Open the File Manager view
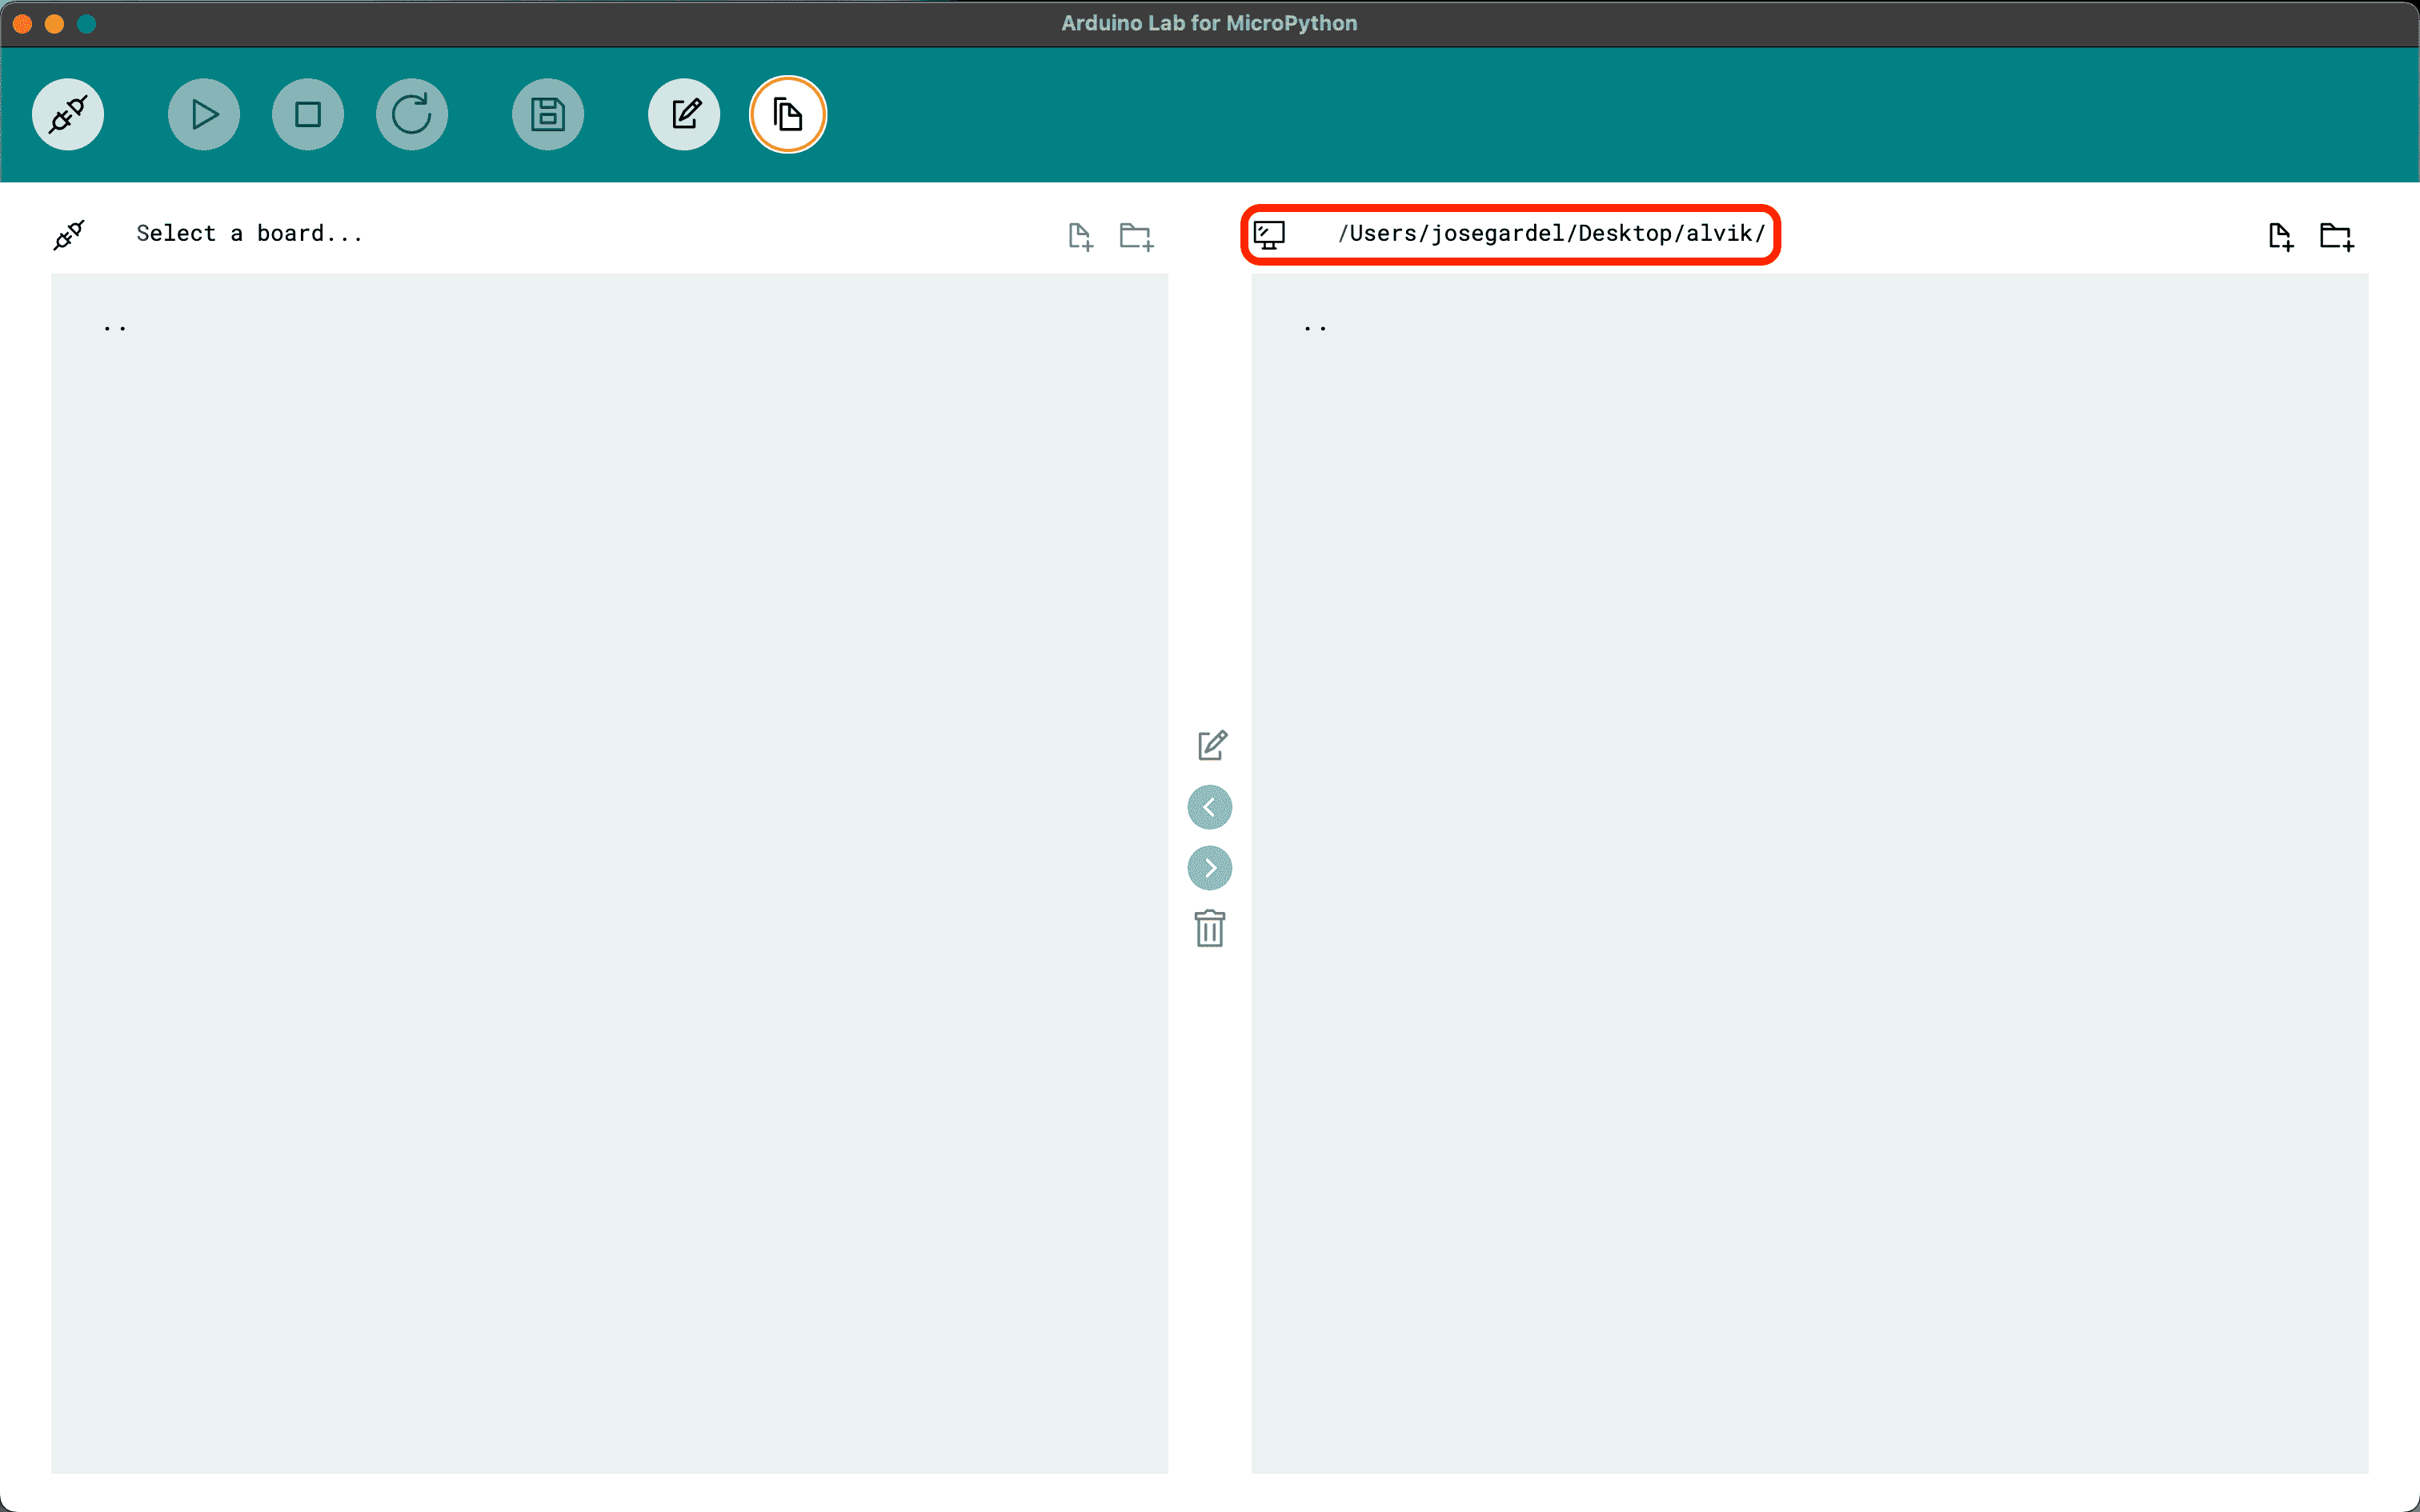The width and height of the screenshot is (2420, 1512). tap(788, 114)
